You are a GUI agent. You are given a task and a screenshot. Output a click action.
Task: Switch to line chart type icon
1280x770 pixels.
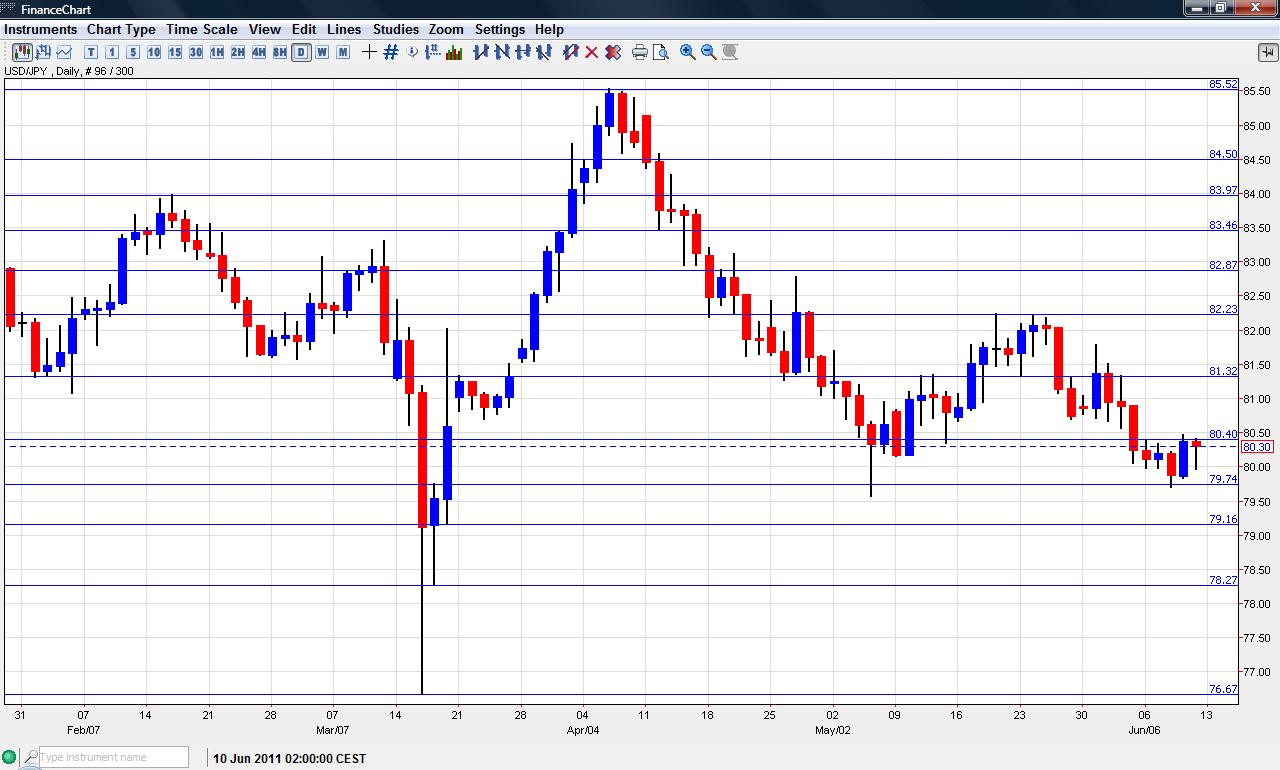[64, 52]
